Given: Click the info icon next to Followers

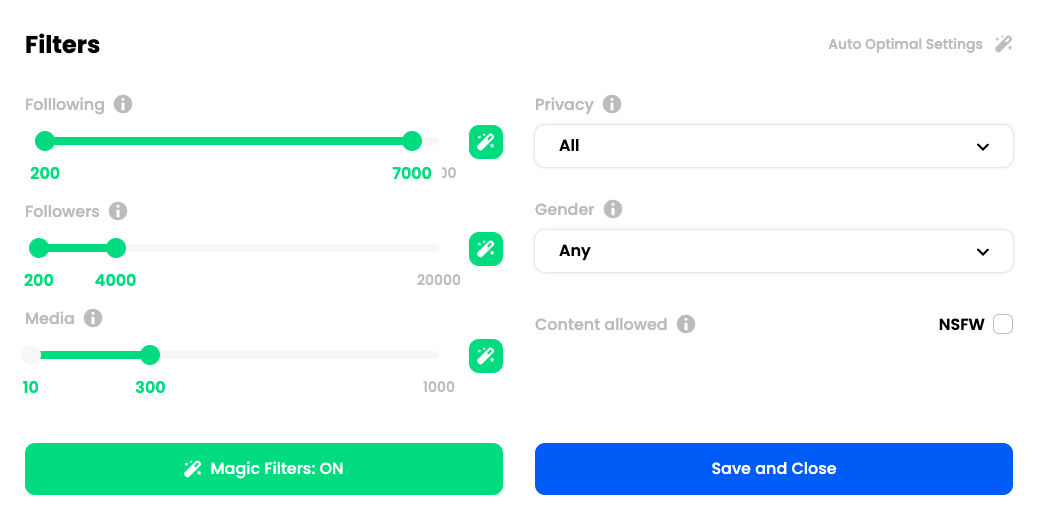Looking at the screenshot, I should tap(118, 211).
